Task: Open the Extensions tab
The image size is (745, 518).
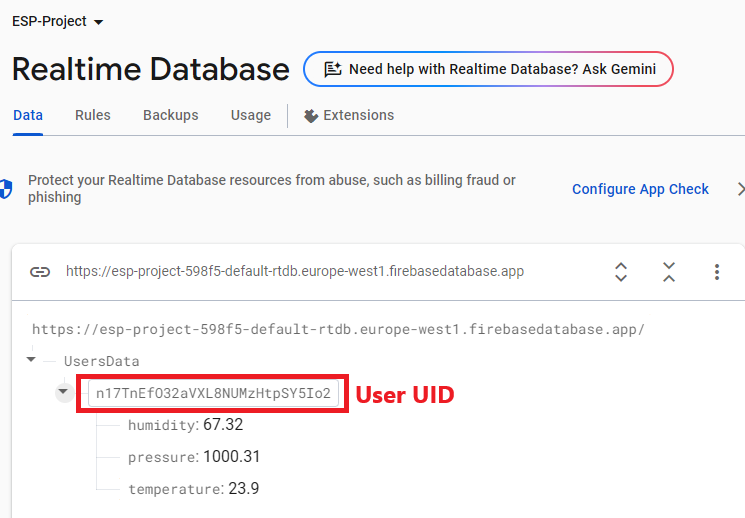Action: [349, 115]
